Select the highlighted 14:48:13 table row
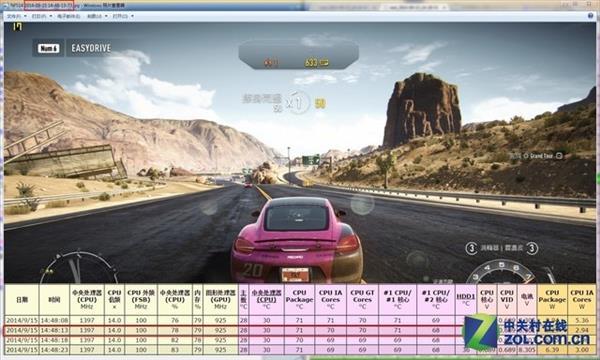 (x=233, y=330)
